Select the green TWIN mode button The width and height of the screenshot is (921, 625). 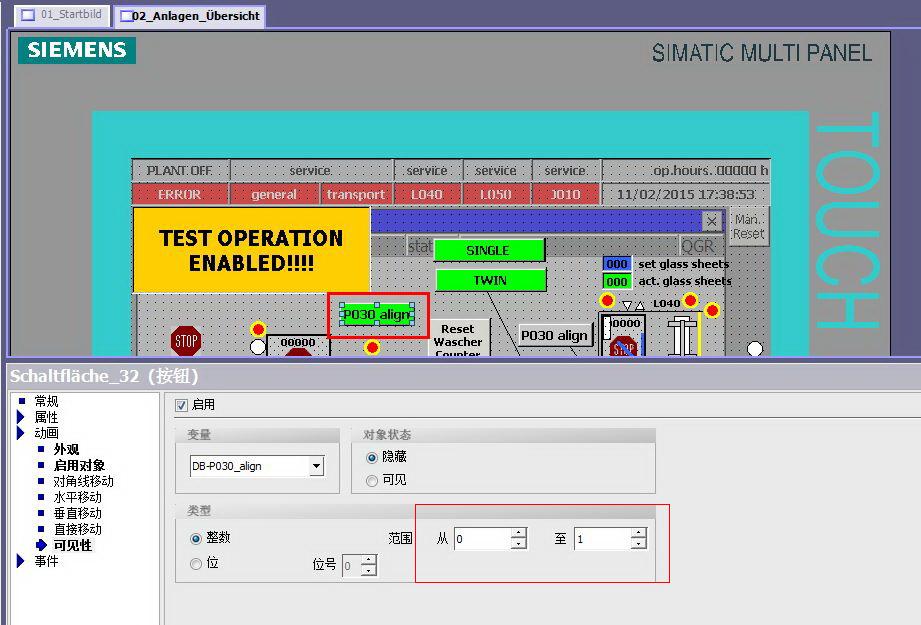click(x=490, y=280)
